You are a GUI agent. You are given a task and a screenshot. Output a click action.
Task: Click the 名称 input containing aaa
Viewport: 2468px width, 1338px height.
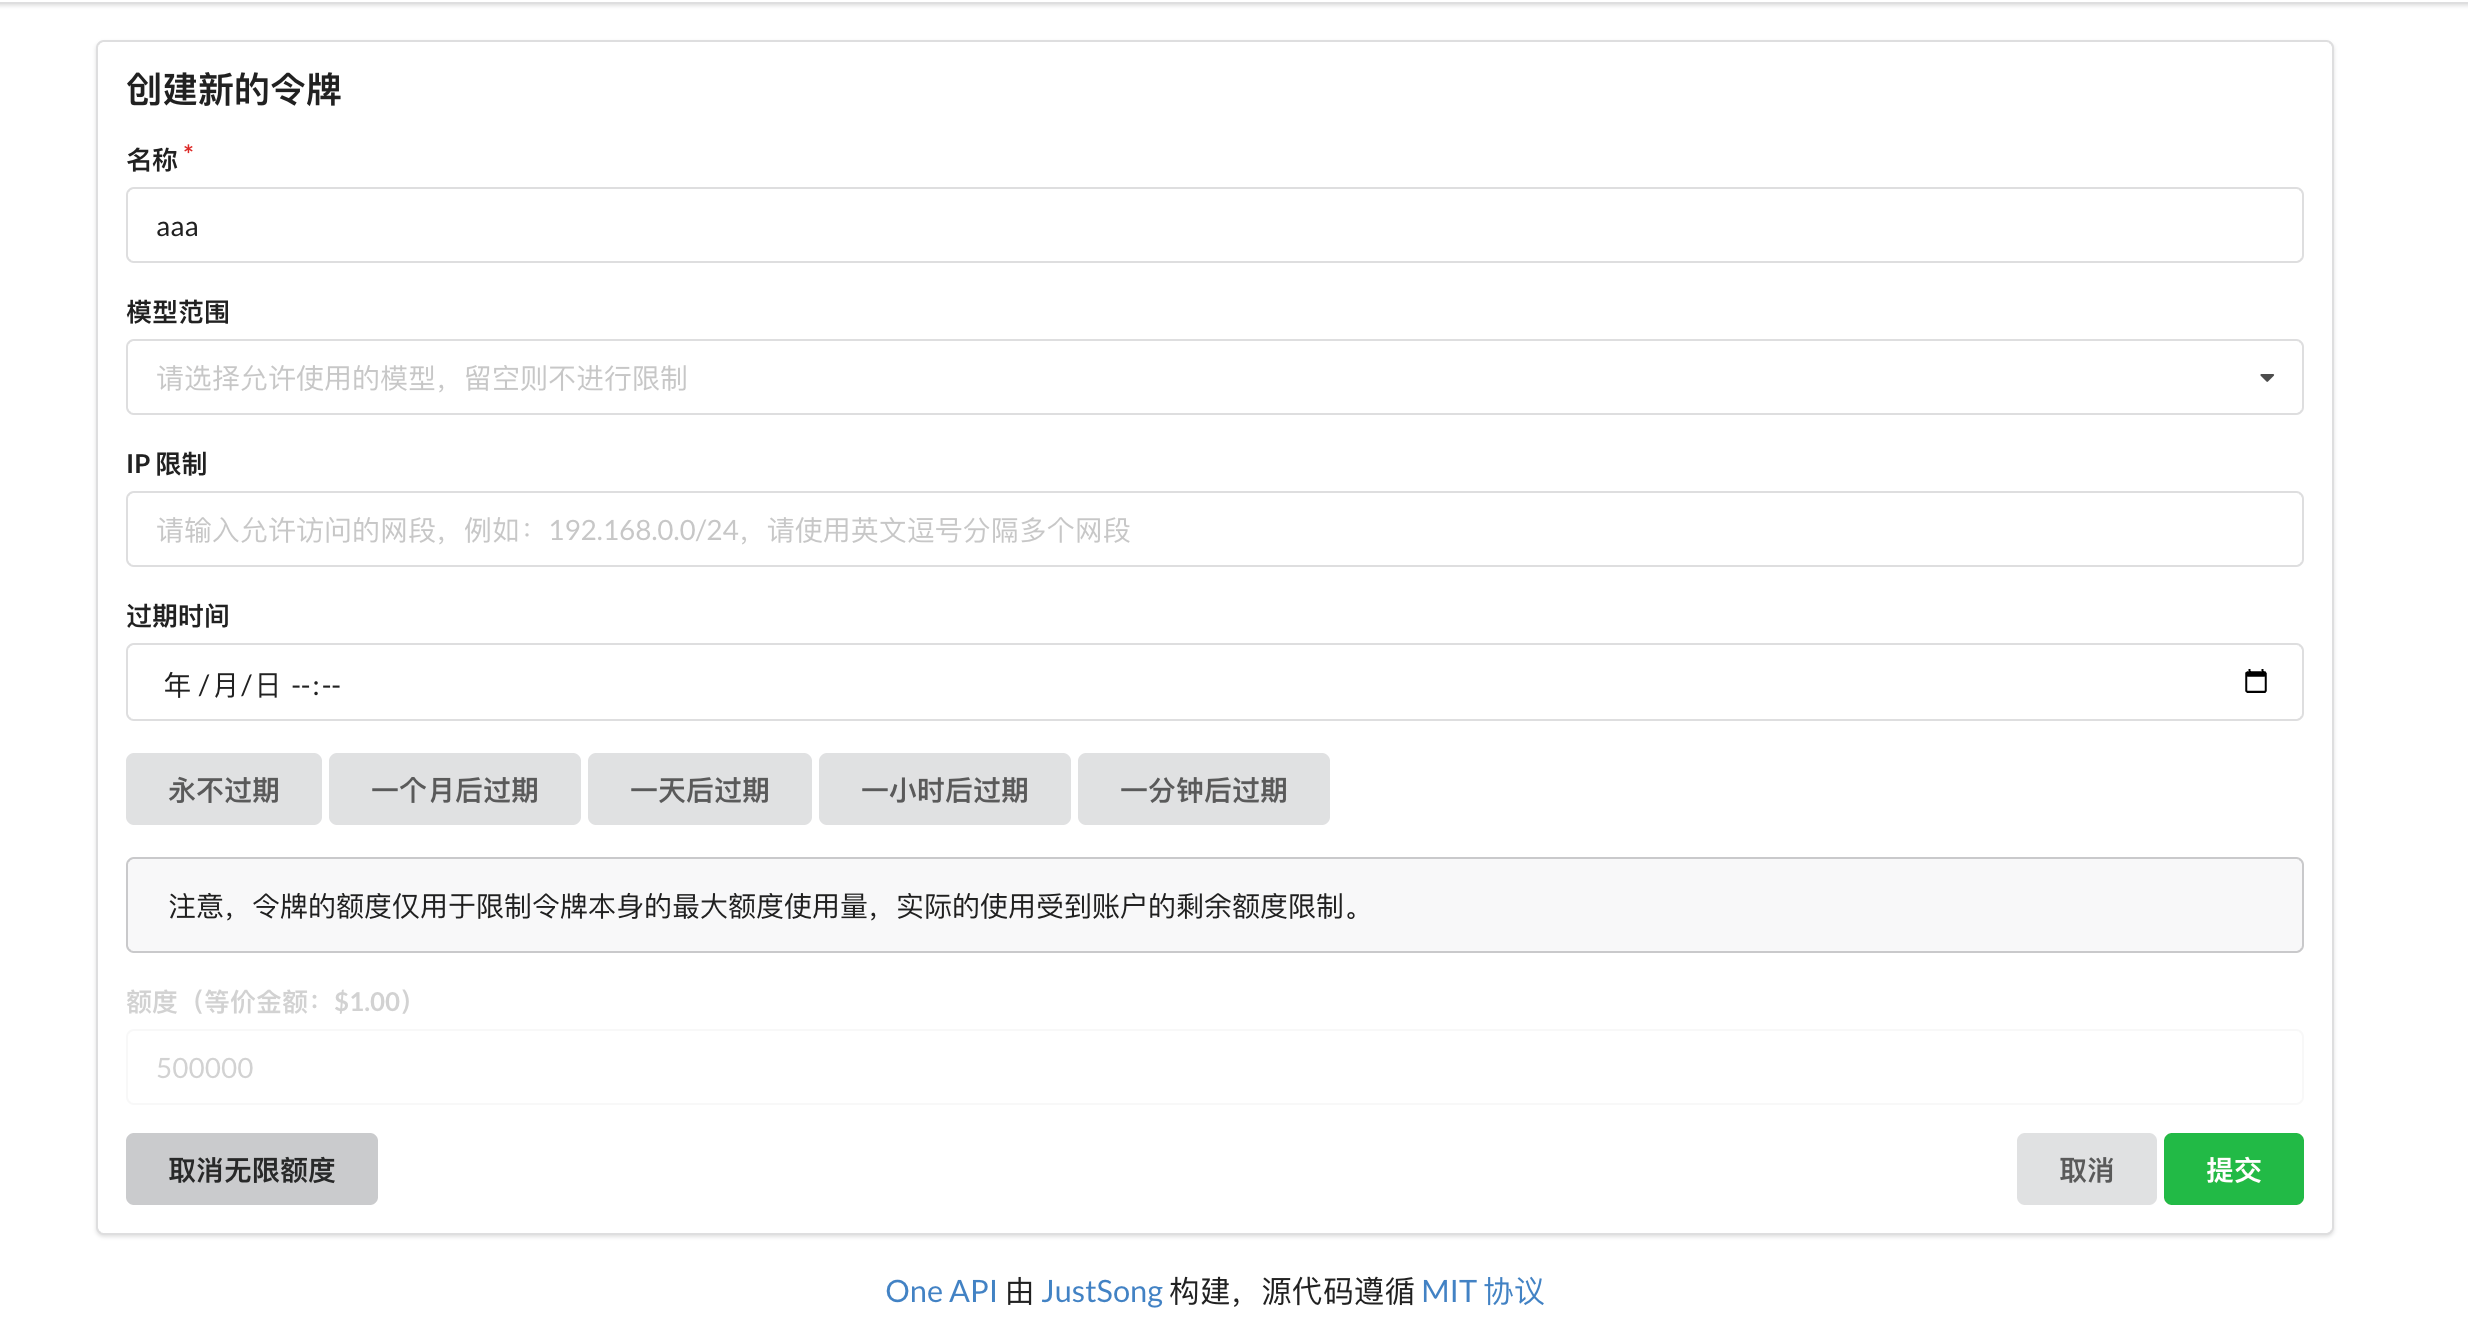(x=1214, y=226)
